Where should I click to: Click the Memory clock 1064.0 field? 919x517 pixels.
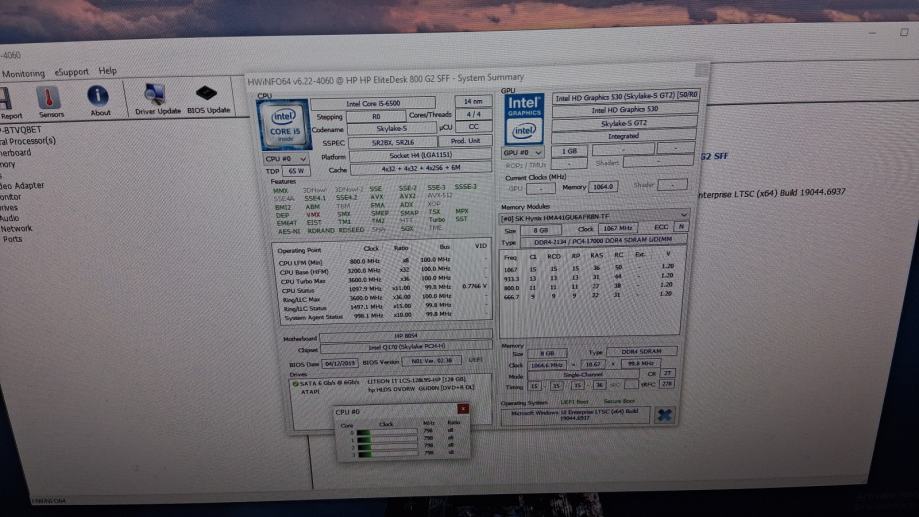(x=603, y=187)
